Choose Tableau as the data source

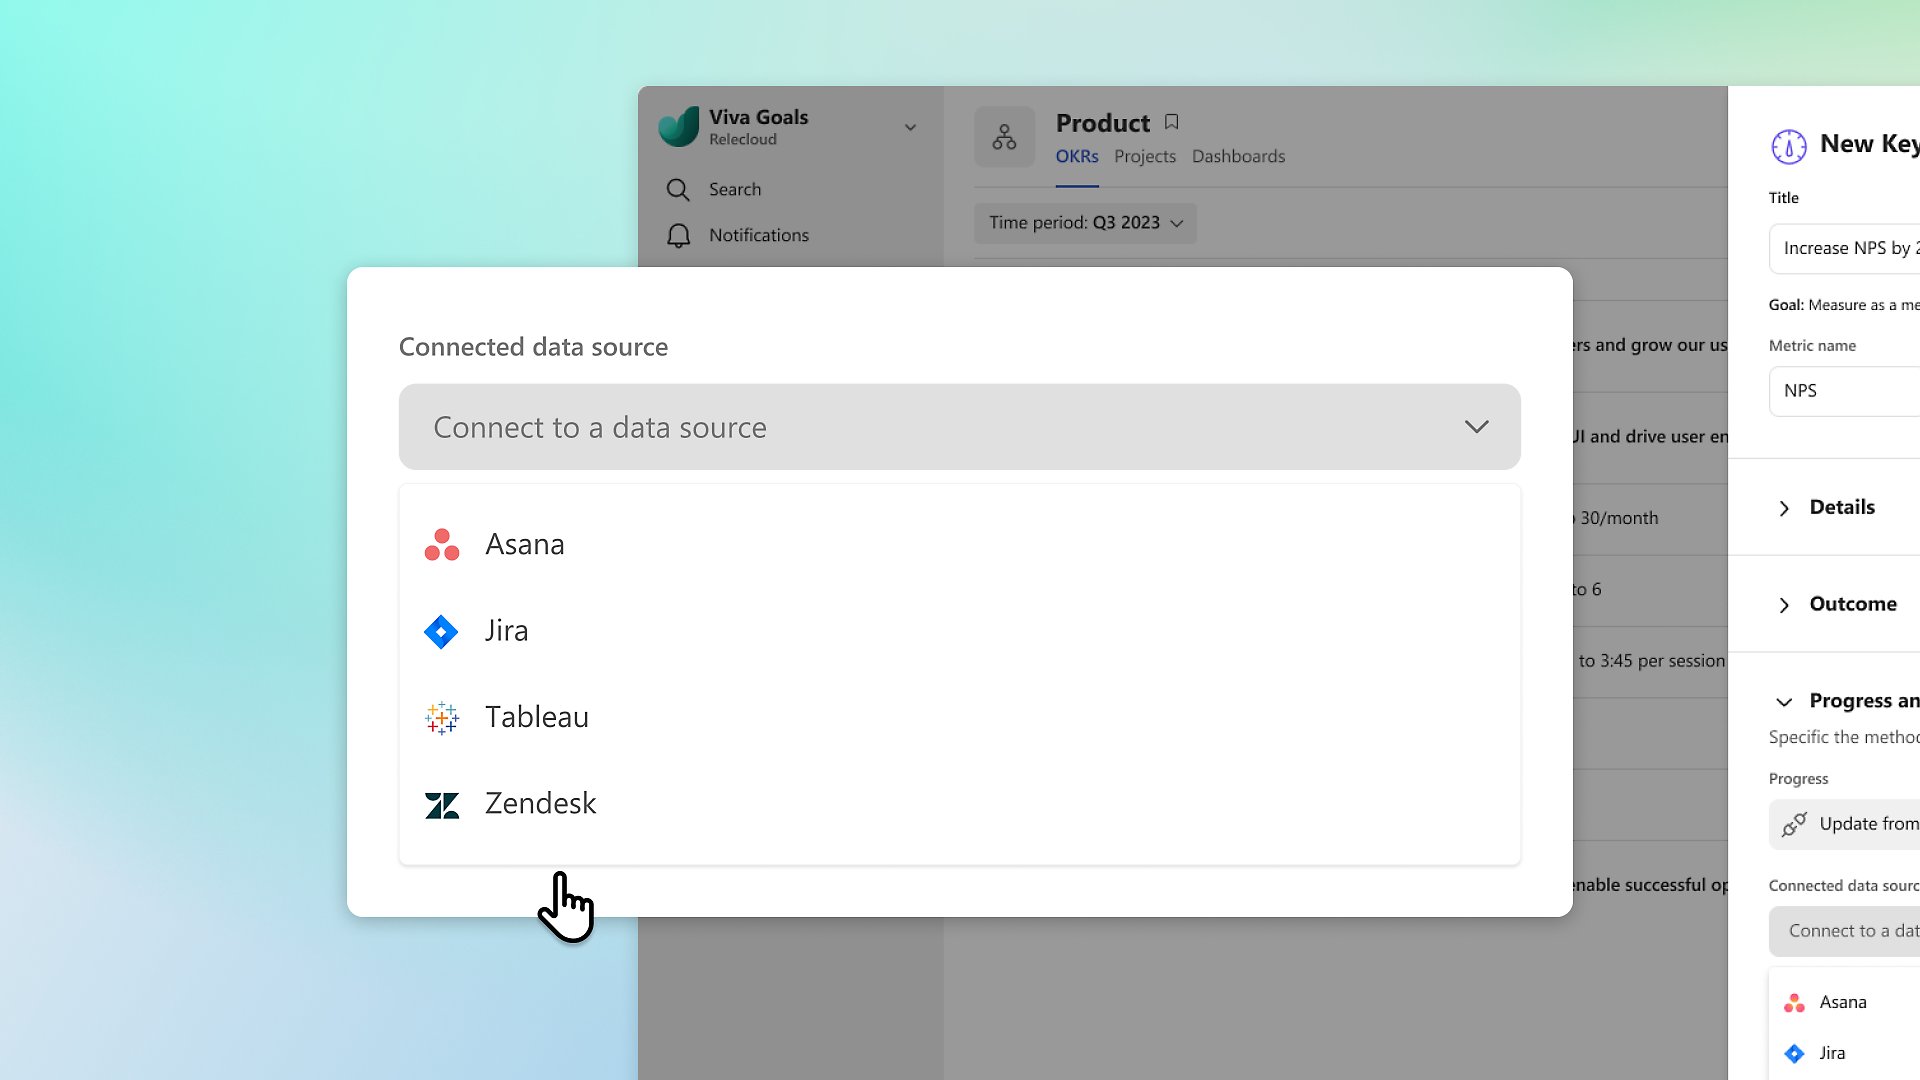click(x=959, y=717)
